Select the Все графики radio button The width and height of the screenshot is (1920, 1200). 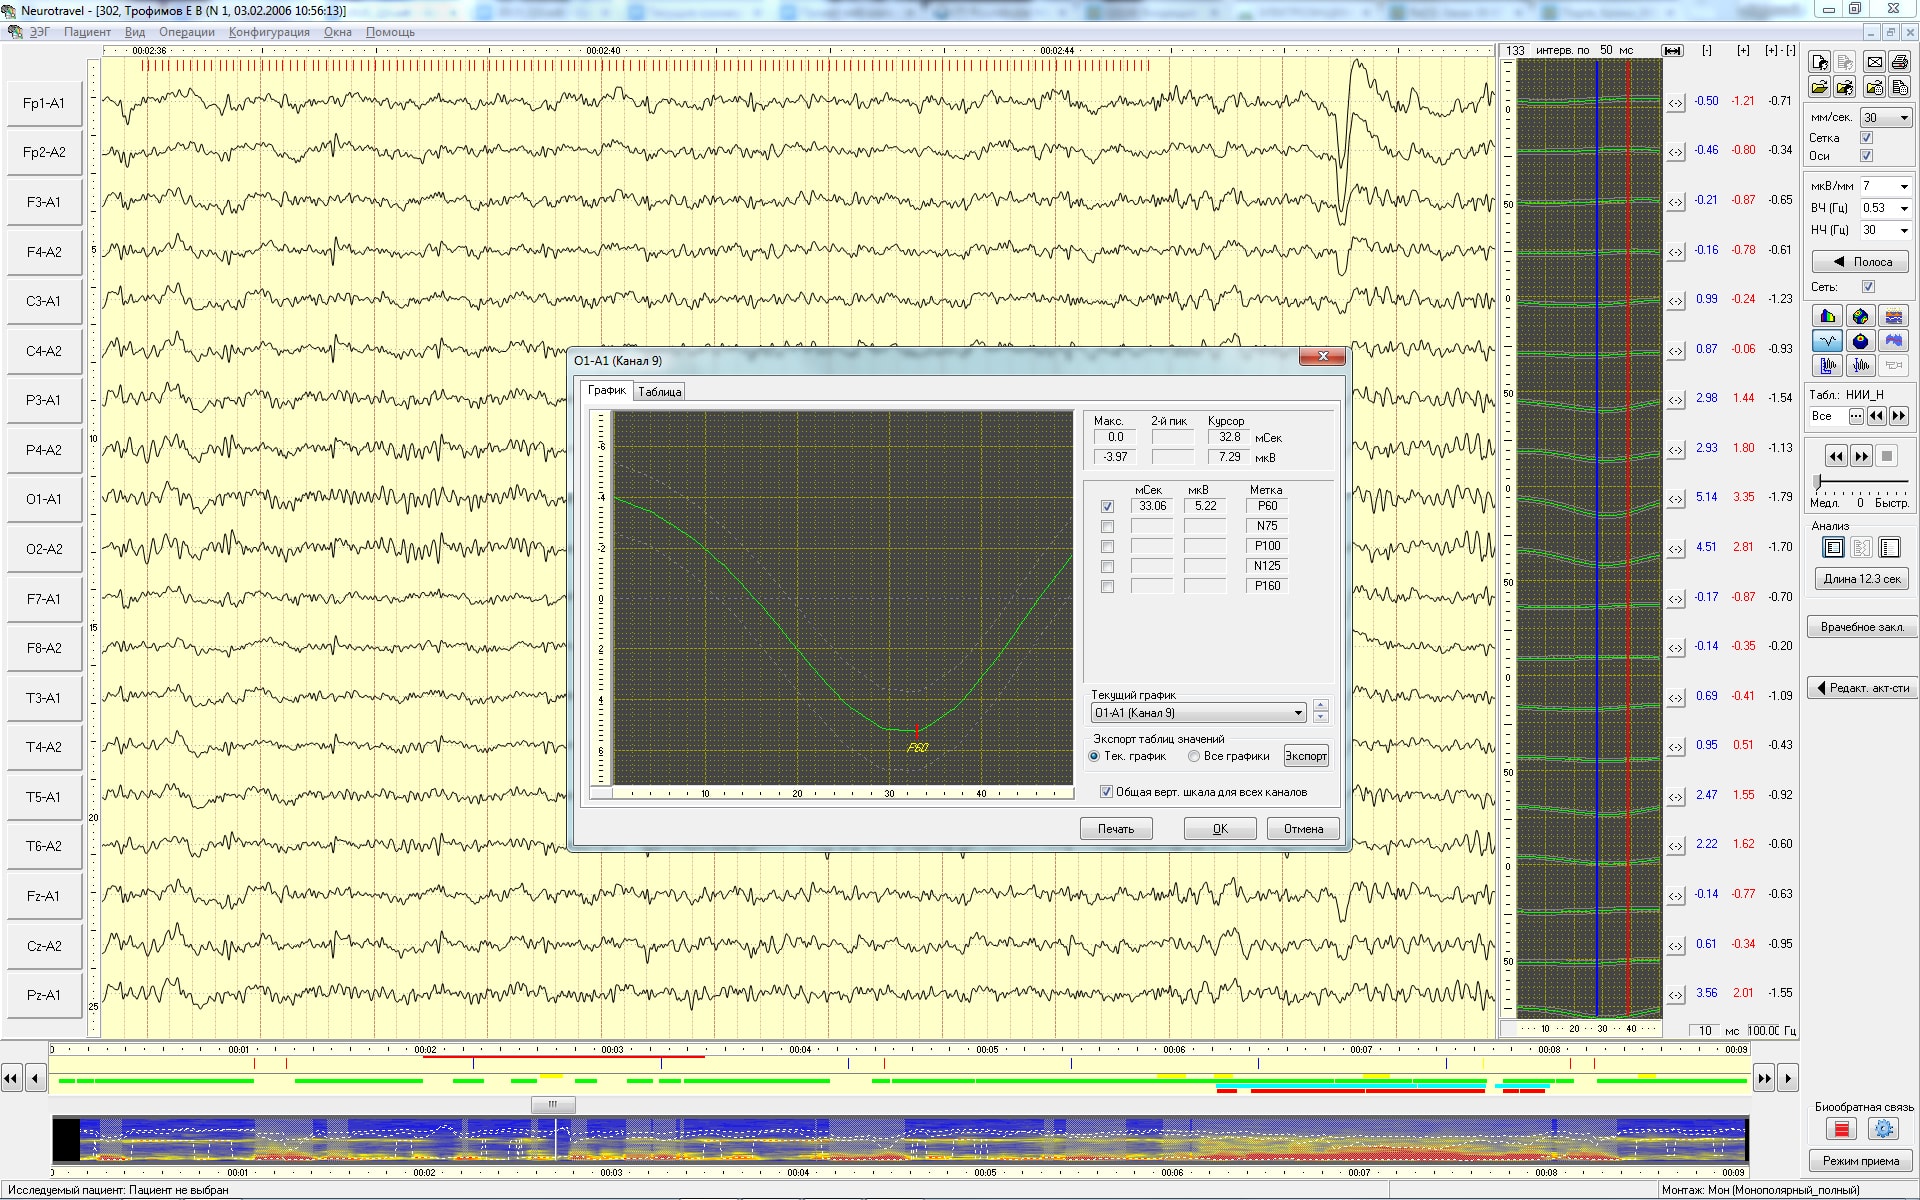click(1194, 757)
